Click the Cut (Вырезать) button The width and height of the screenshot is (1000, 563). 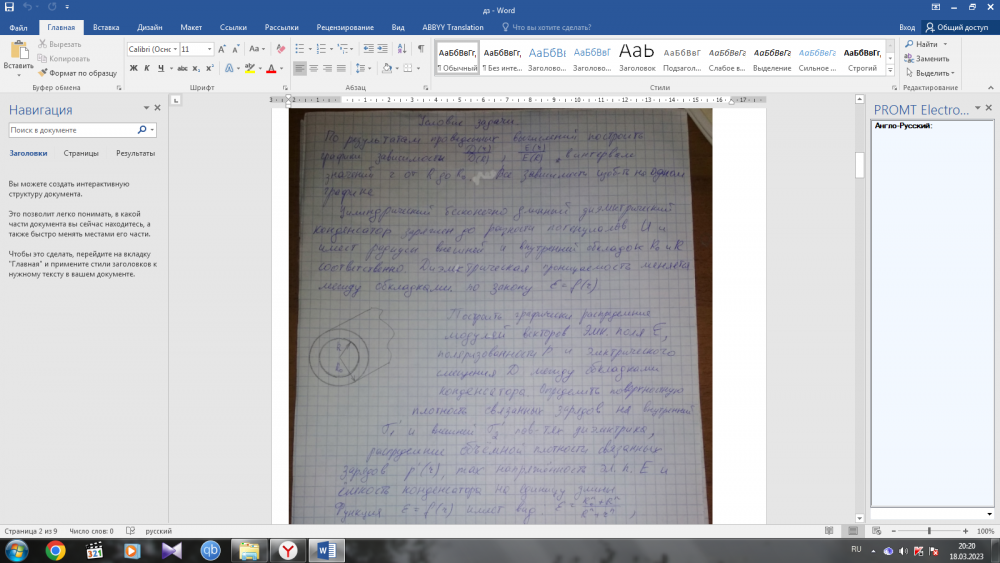click(x=59, y=44)
